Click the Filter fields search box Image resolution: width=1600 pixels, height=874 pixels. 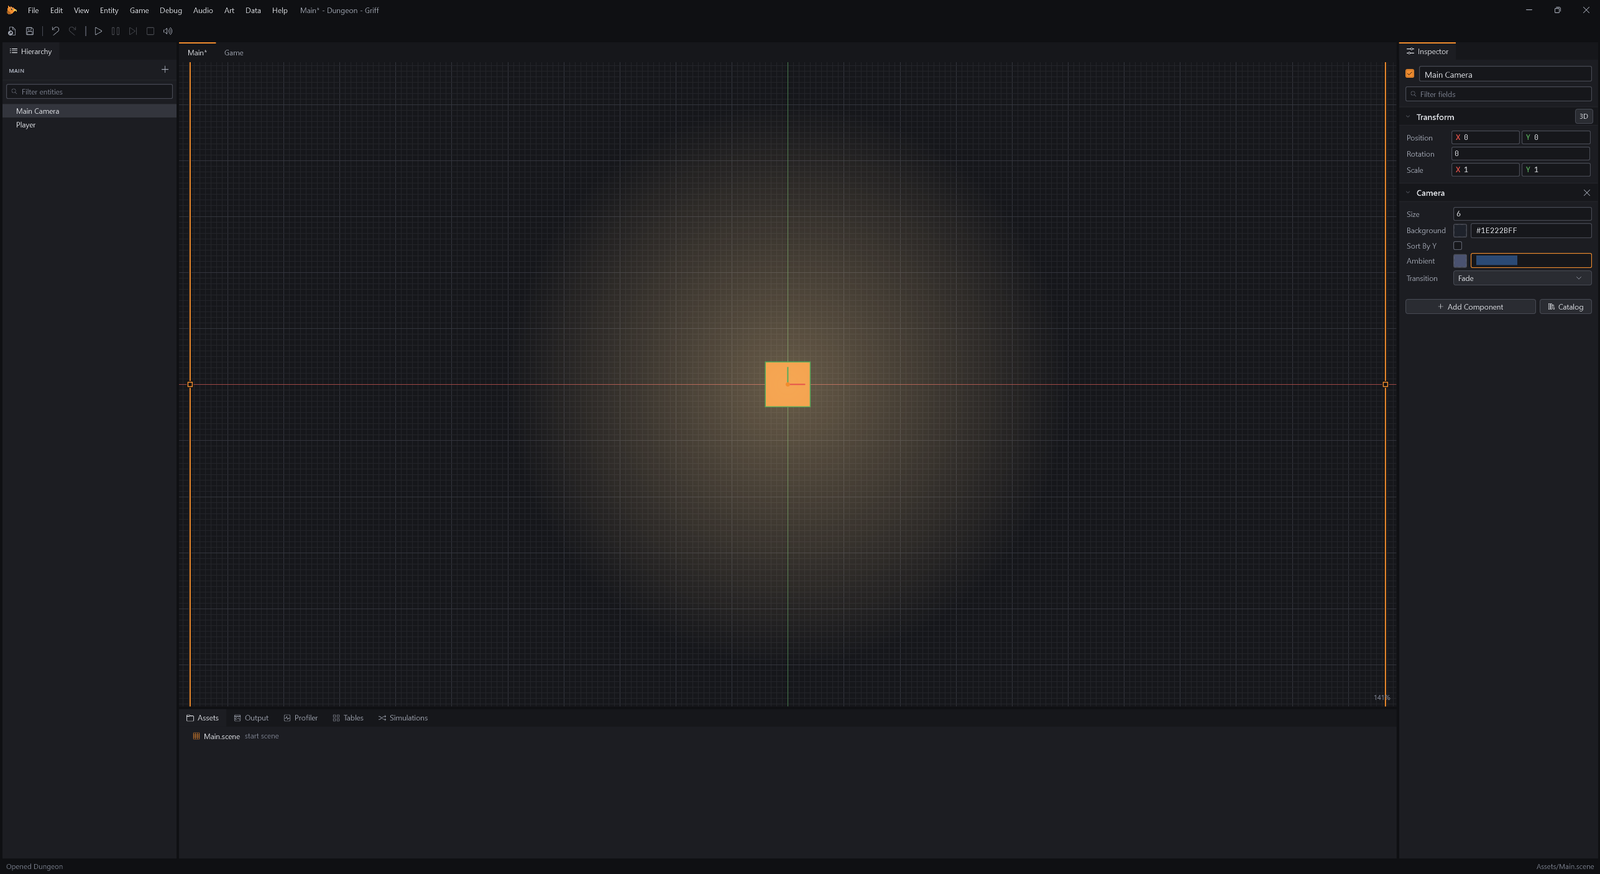[x=1498, y=94]
